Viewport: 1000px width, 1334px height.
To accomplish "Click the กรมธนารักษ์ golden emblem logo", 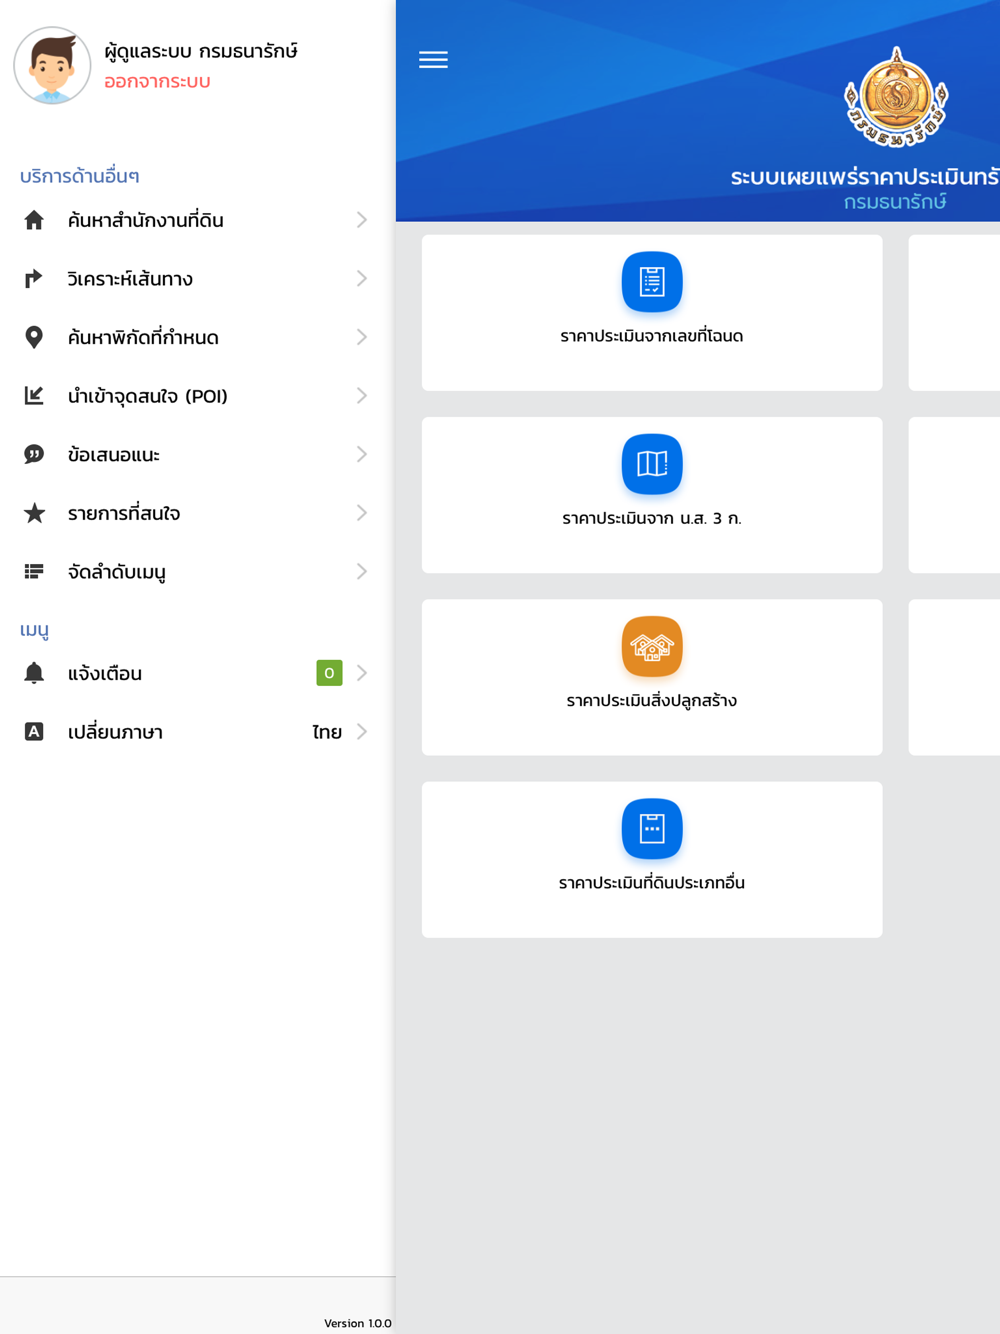I will (896, 99).
